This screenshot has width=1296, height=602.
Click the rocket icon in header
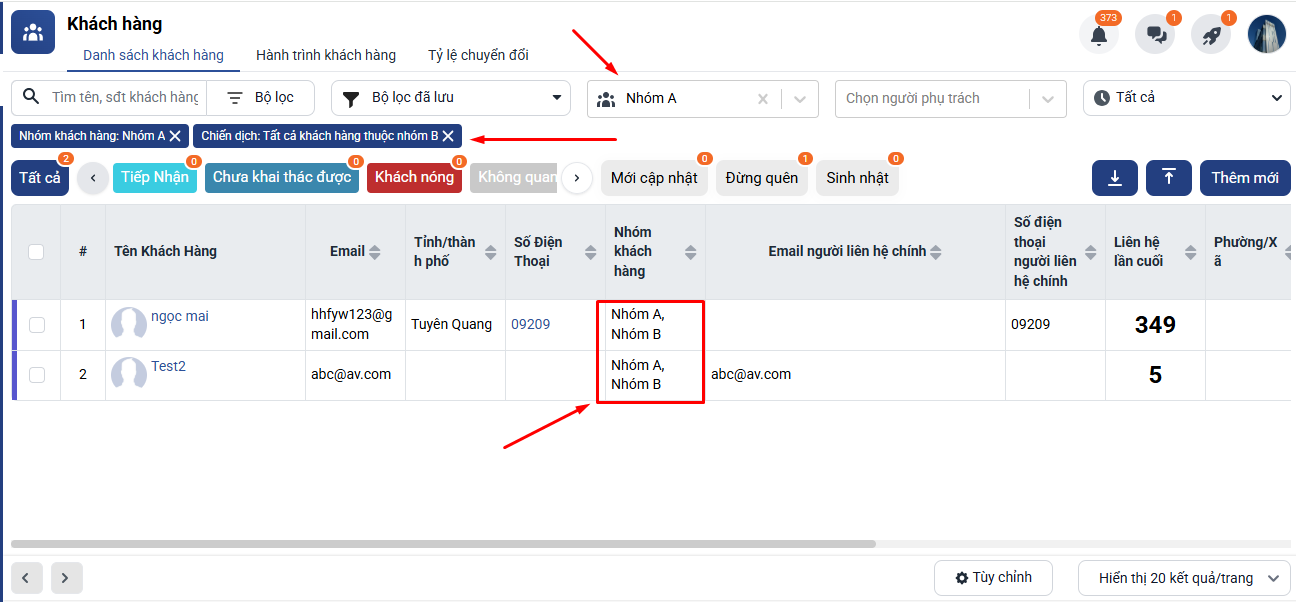[1211, 35]
